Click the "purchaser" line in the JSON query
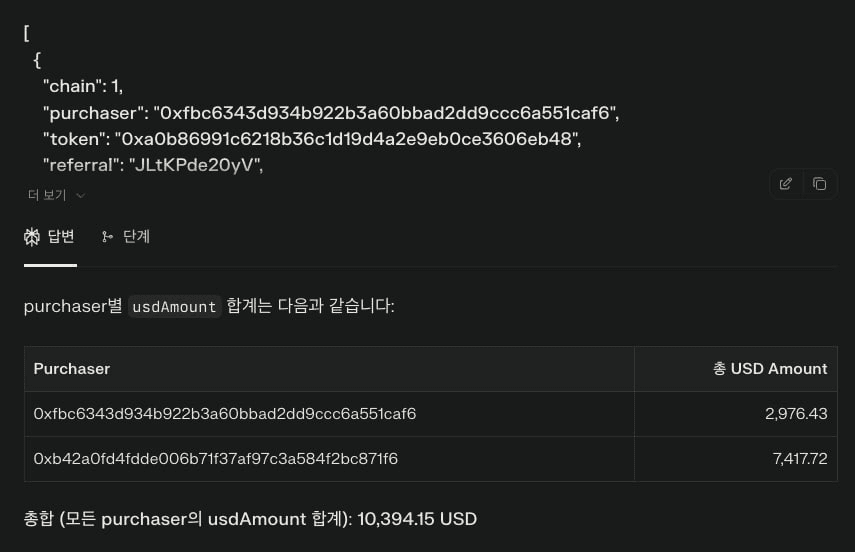 [x=331, y=113]
